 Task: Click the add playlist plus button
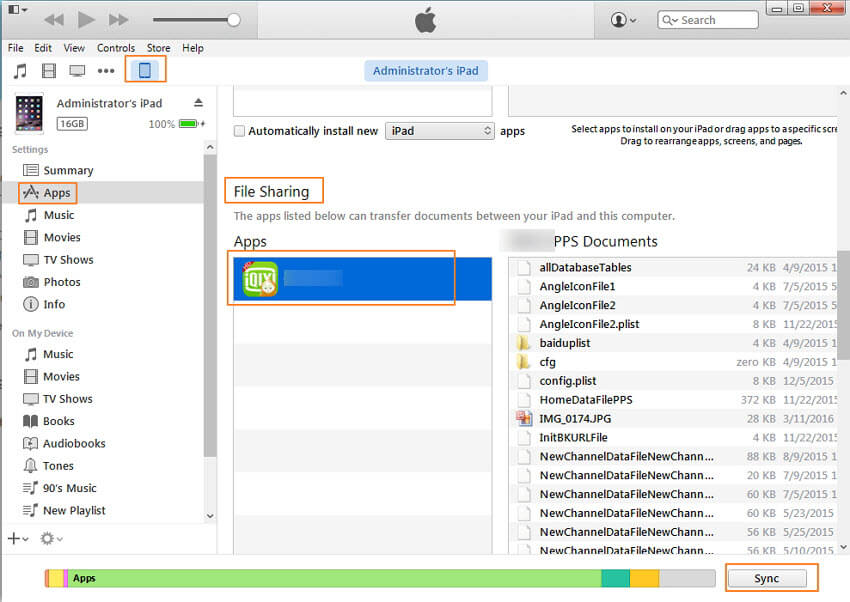(17, 538)
